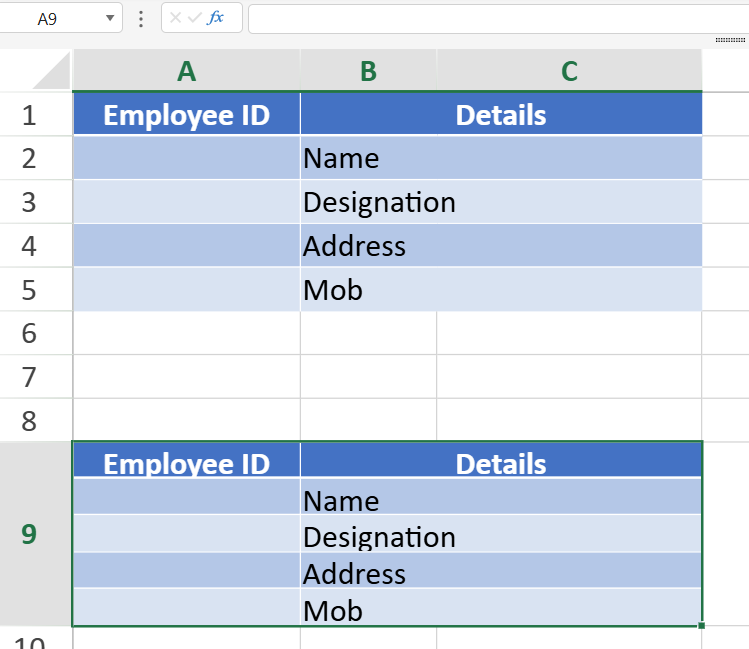Click the Cancel X icon in formula bar
The width and height of the screenshot is (749, 649).
[175, 18]
